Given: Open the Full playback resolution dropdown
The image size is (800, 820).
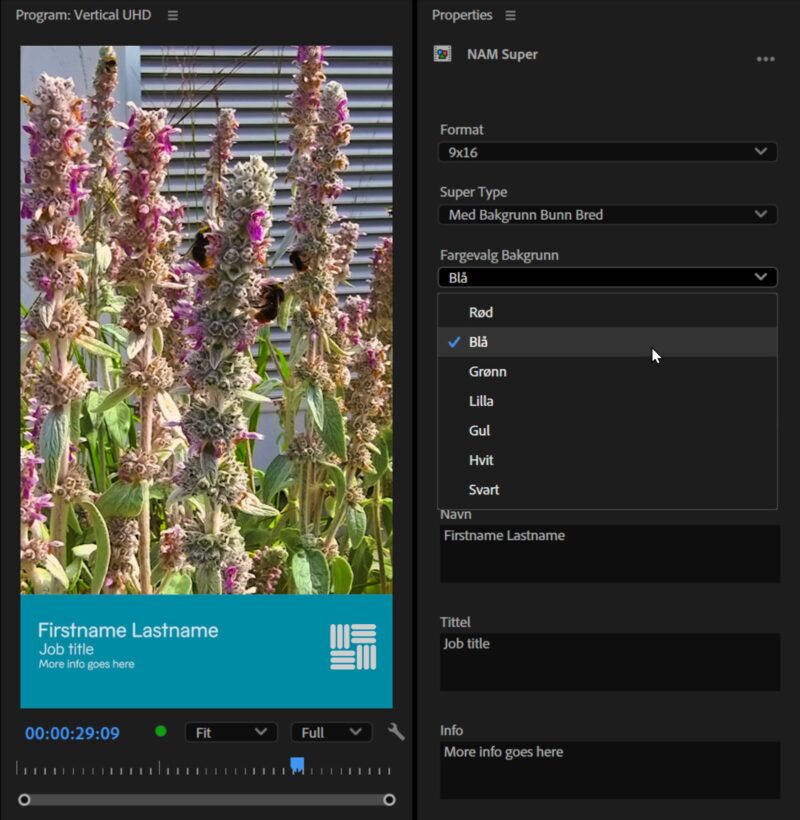Looking at the screenshot, I should click(x=331, y=732).
